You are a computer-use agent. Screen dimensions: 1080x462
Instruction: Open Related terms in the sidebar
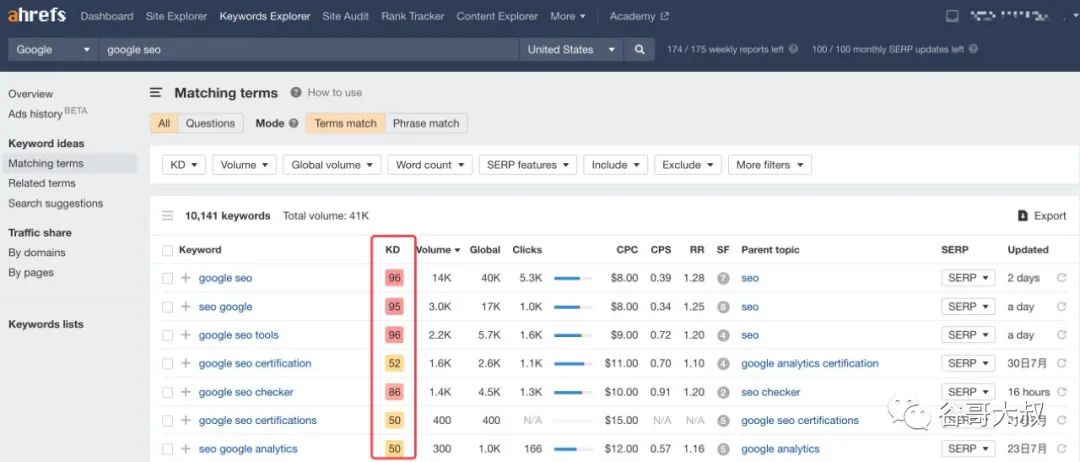[42, 183]
